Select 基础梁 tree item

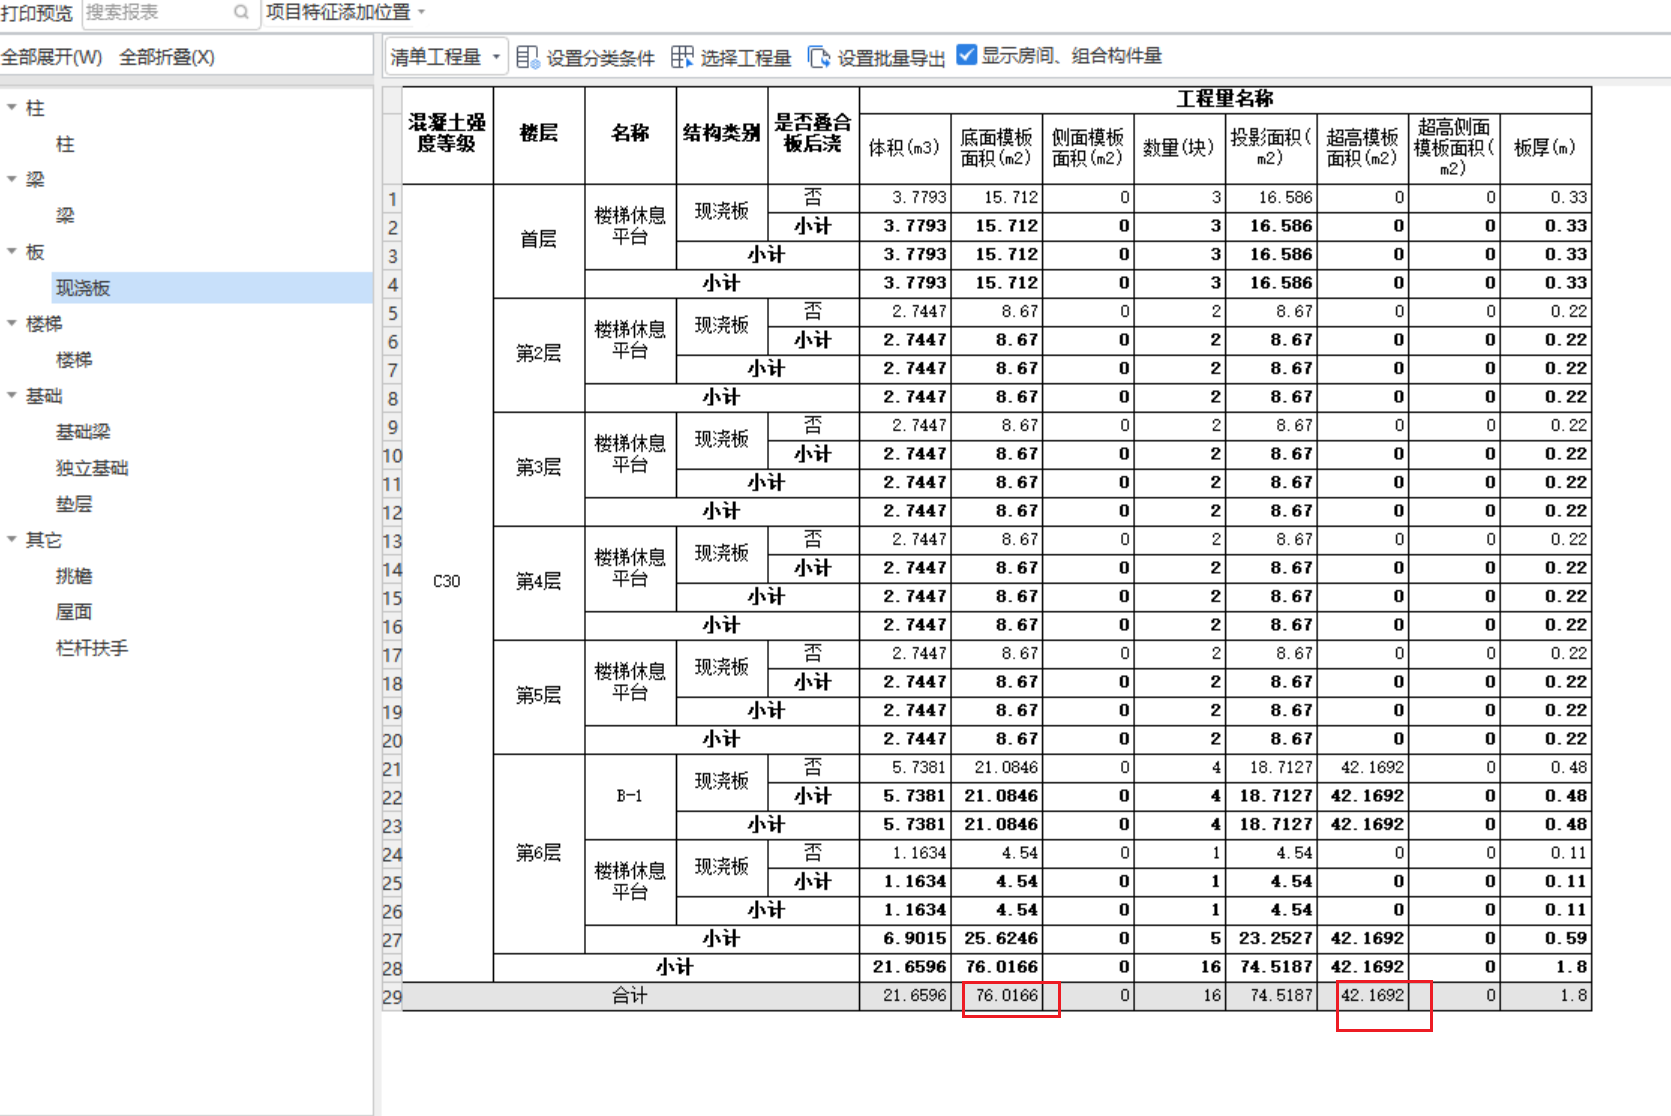[x=83, y=432]
